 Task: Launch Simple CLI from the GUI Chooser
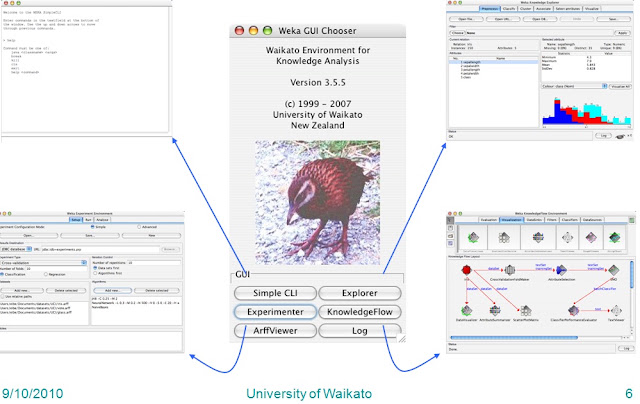(275, 293)
